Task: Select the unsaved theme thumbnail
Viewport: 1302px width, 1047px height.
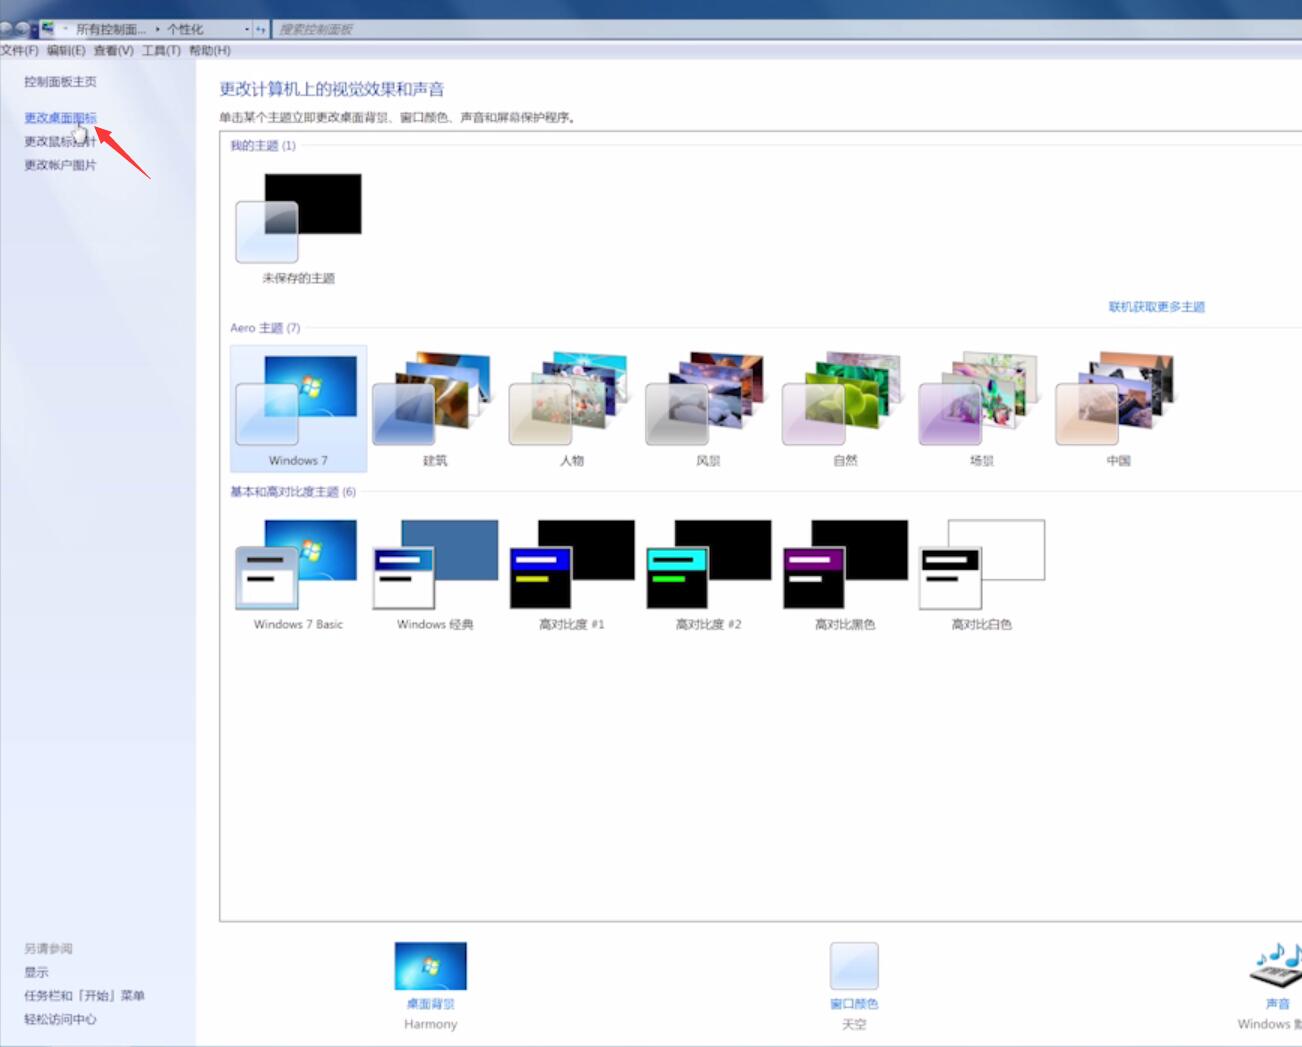Action: (298, 219)
